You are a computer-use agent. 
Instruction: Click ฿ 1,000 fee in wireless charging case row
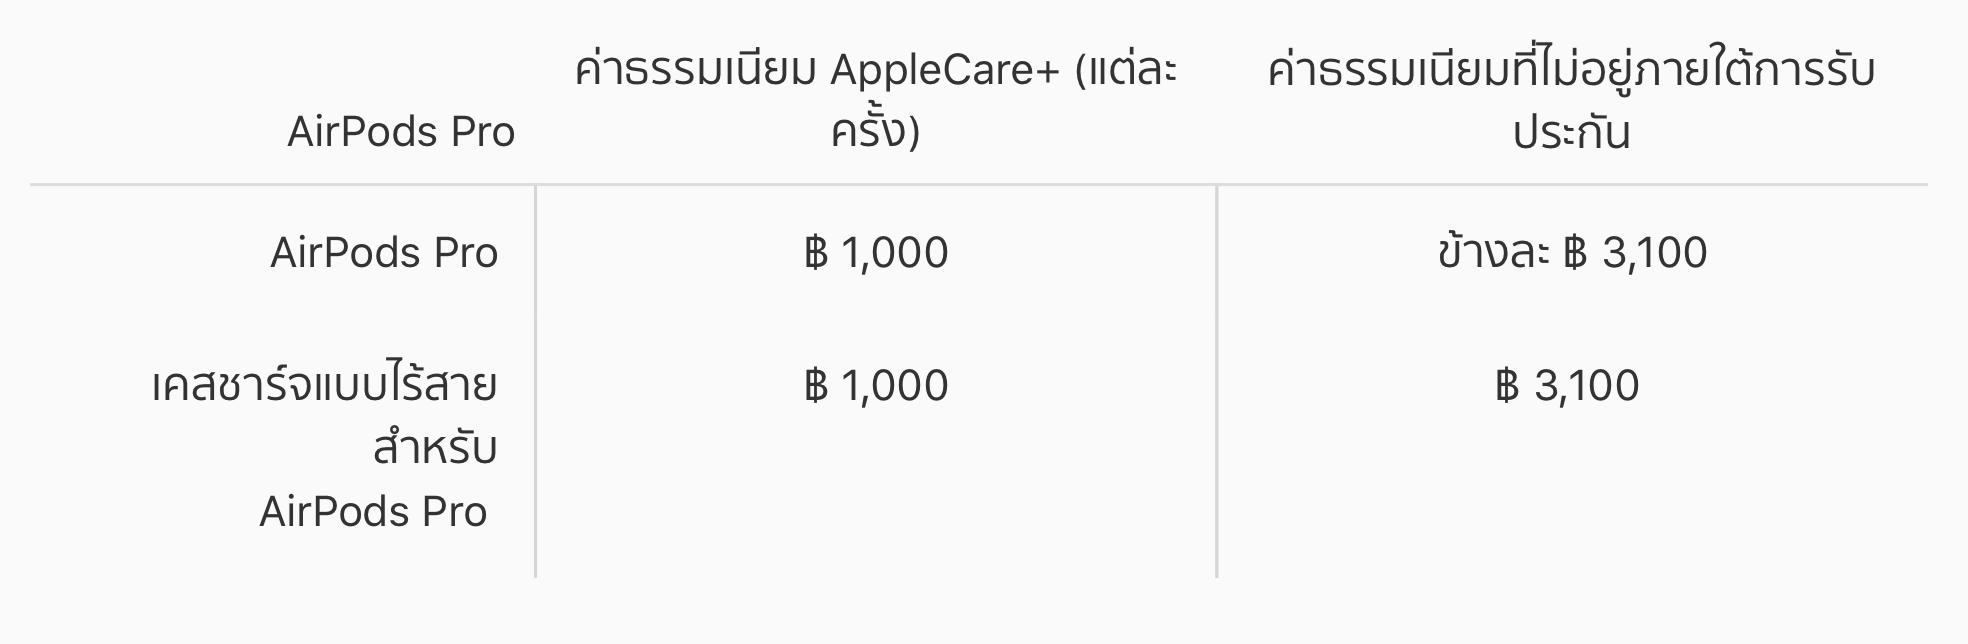[876, 386]
